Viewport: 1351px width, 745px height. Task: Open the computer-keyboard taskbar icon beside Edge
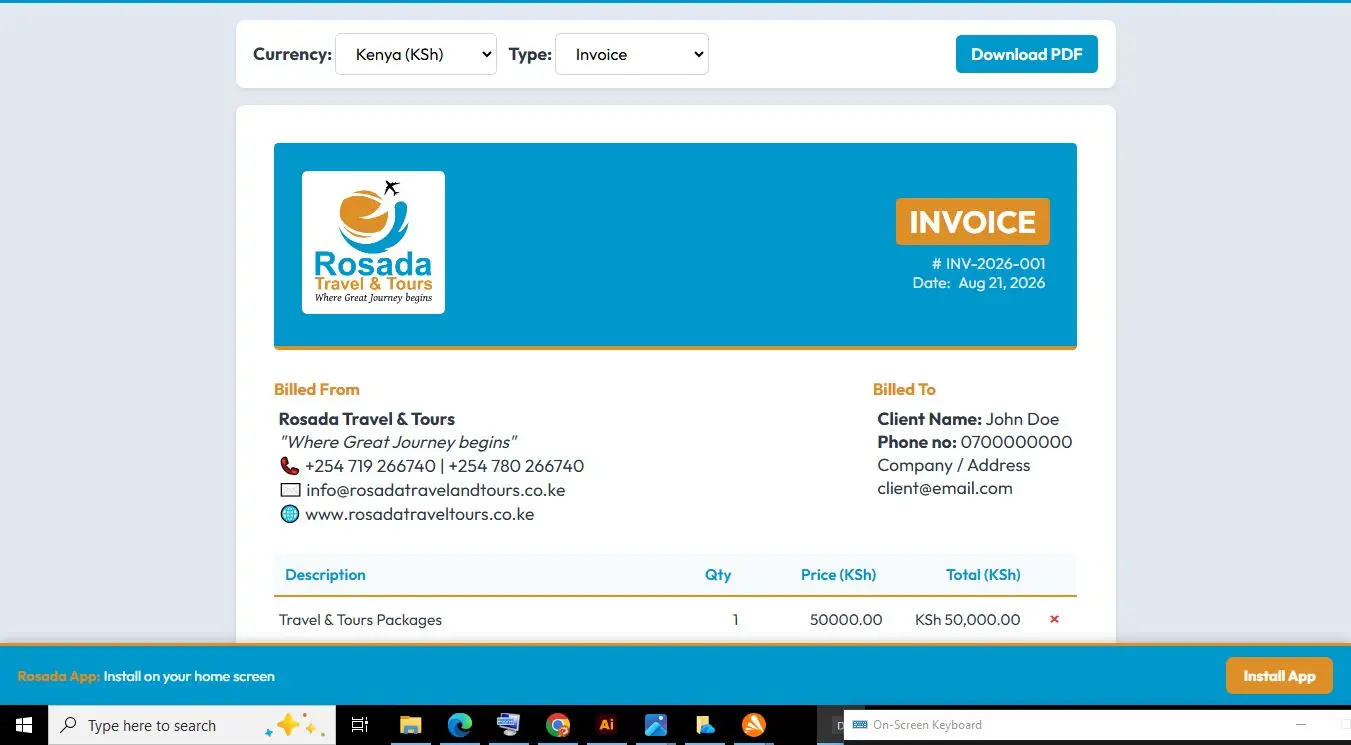pos(508,725)
